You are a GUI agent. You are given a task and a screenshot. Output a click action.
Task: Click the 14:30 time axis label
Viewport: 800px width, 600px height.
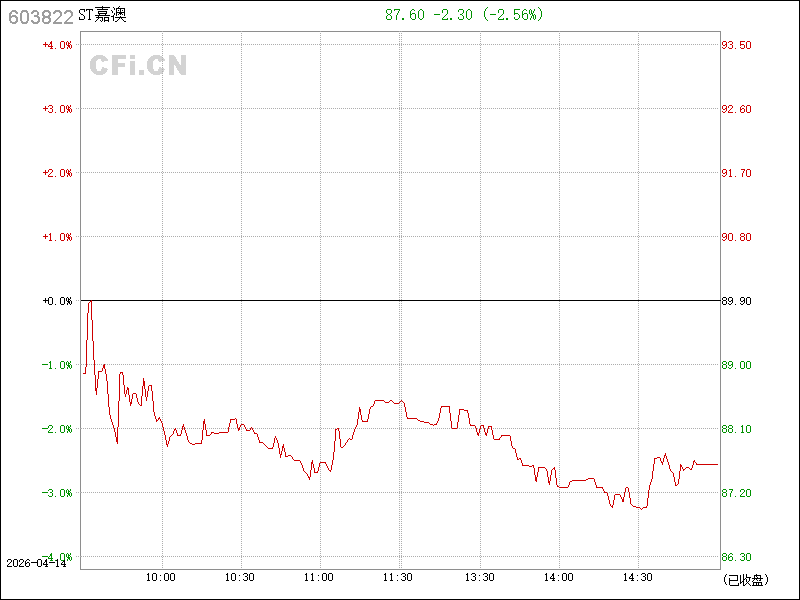tap(638, 578)
